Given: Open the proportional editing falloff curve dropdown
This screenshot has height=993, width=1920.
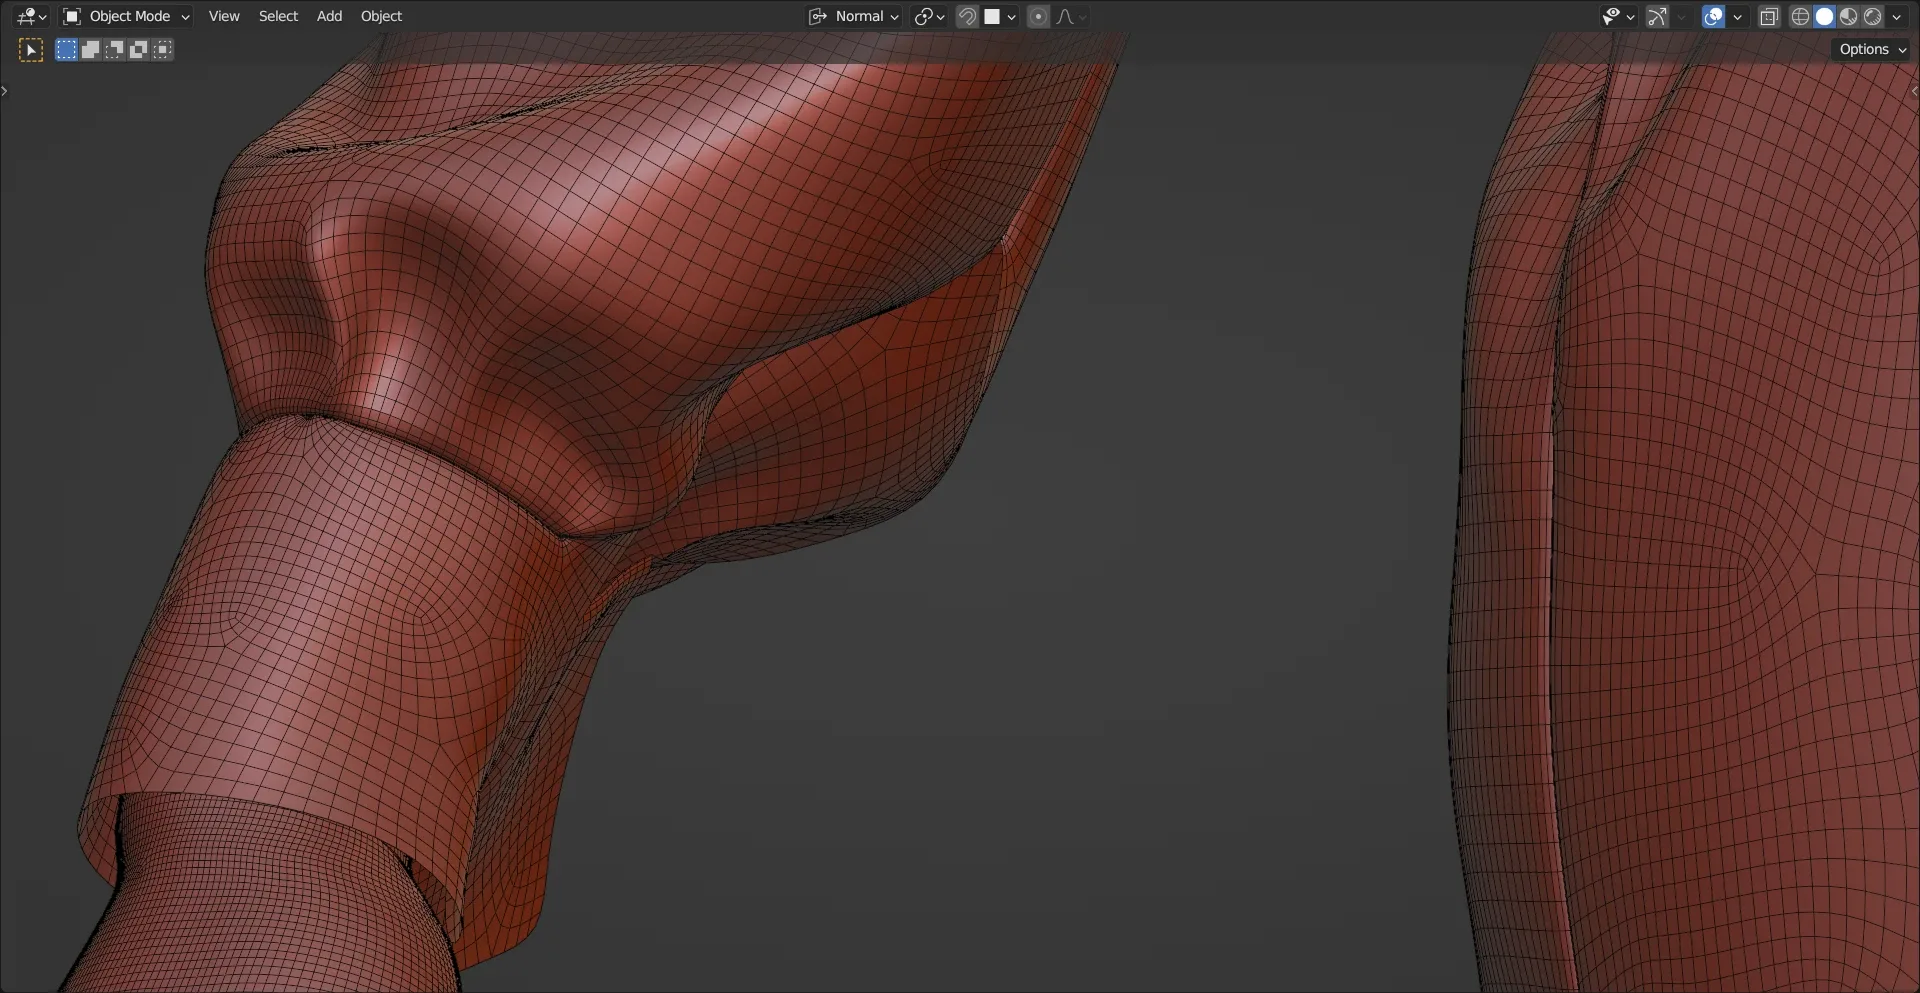Looking at the screenshot, I should point(1071,16).
